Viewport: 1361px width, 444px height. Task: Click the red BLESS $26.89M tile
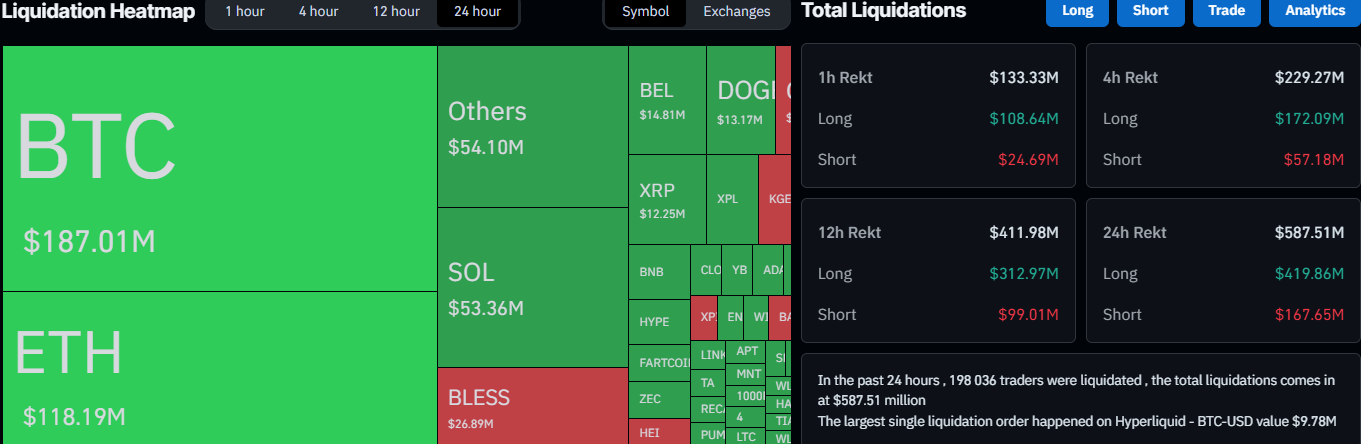[532, 406]
